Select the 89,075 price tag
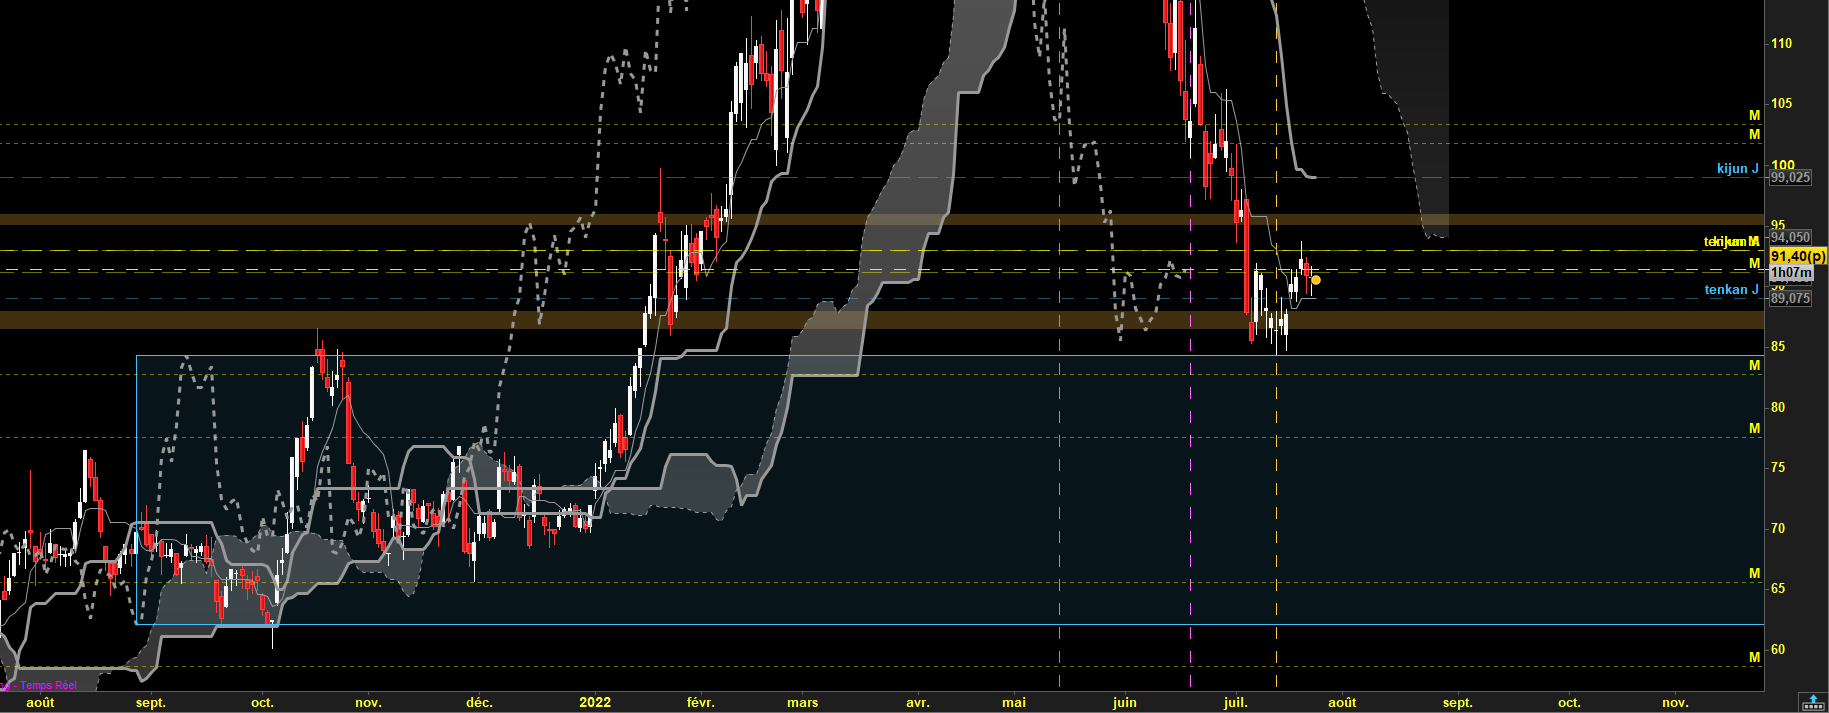This screenshot has height=713, width=1829. click(x=1790, y=298)
